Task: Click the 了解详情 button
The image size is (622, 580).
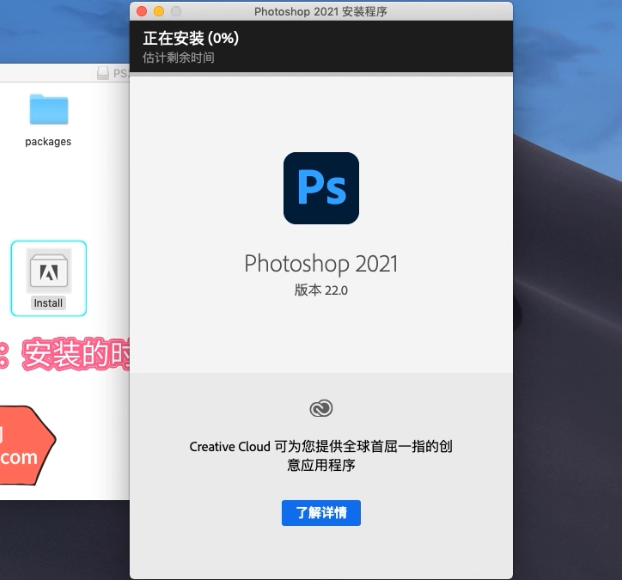Action: [321, 513]
